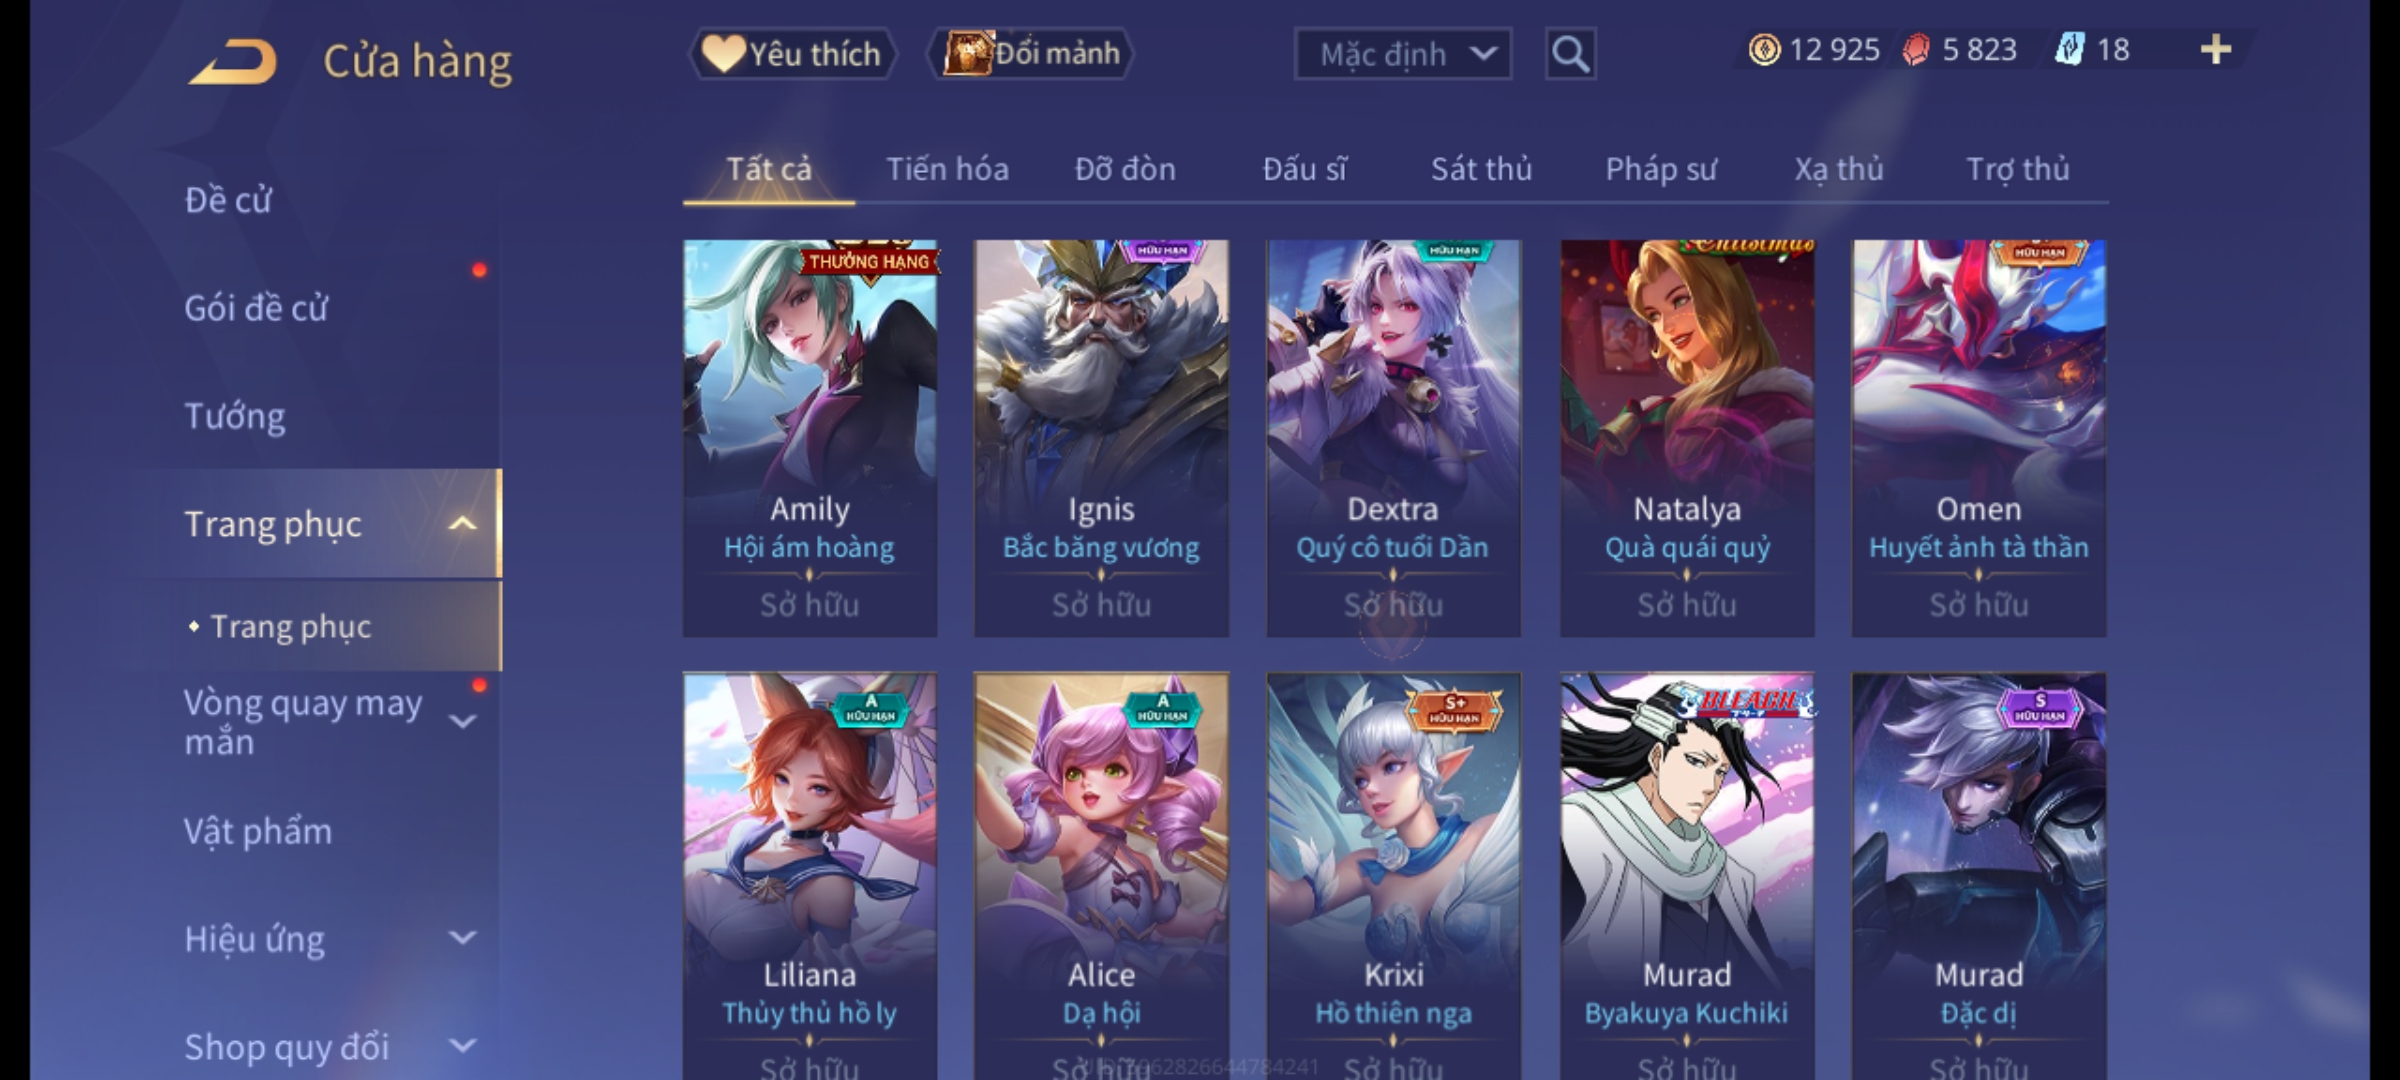The height and width of the screenshot is (1080, 2400).
Task: Go to Tướng in sidebar
Action: click(x=235, y=416)
